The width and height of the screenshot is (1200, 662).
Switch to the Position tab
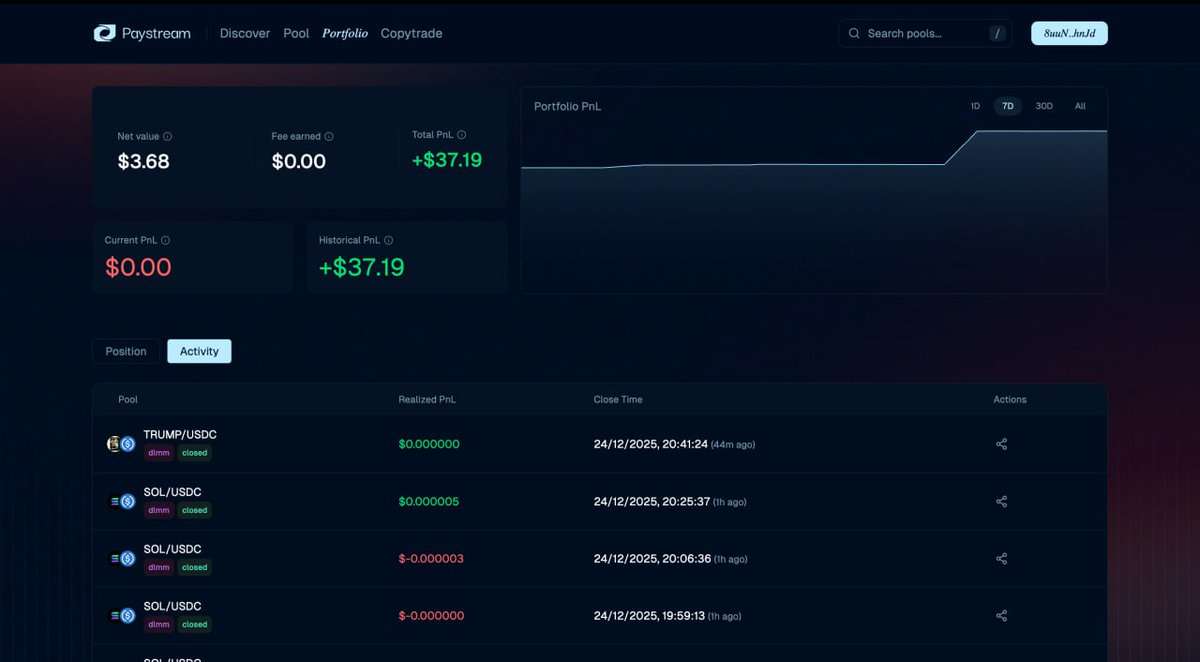click(125, 351)
